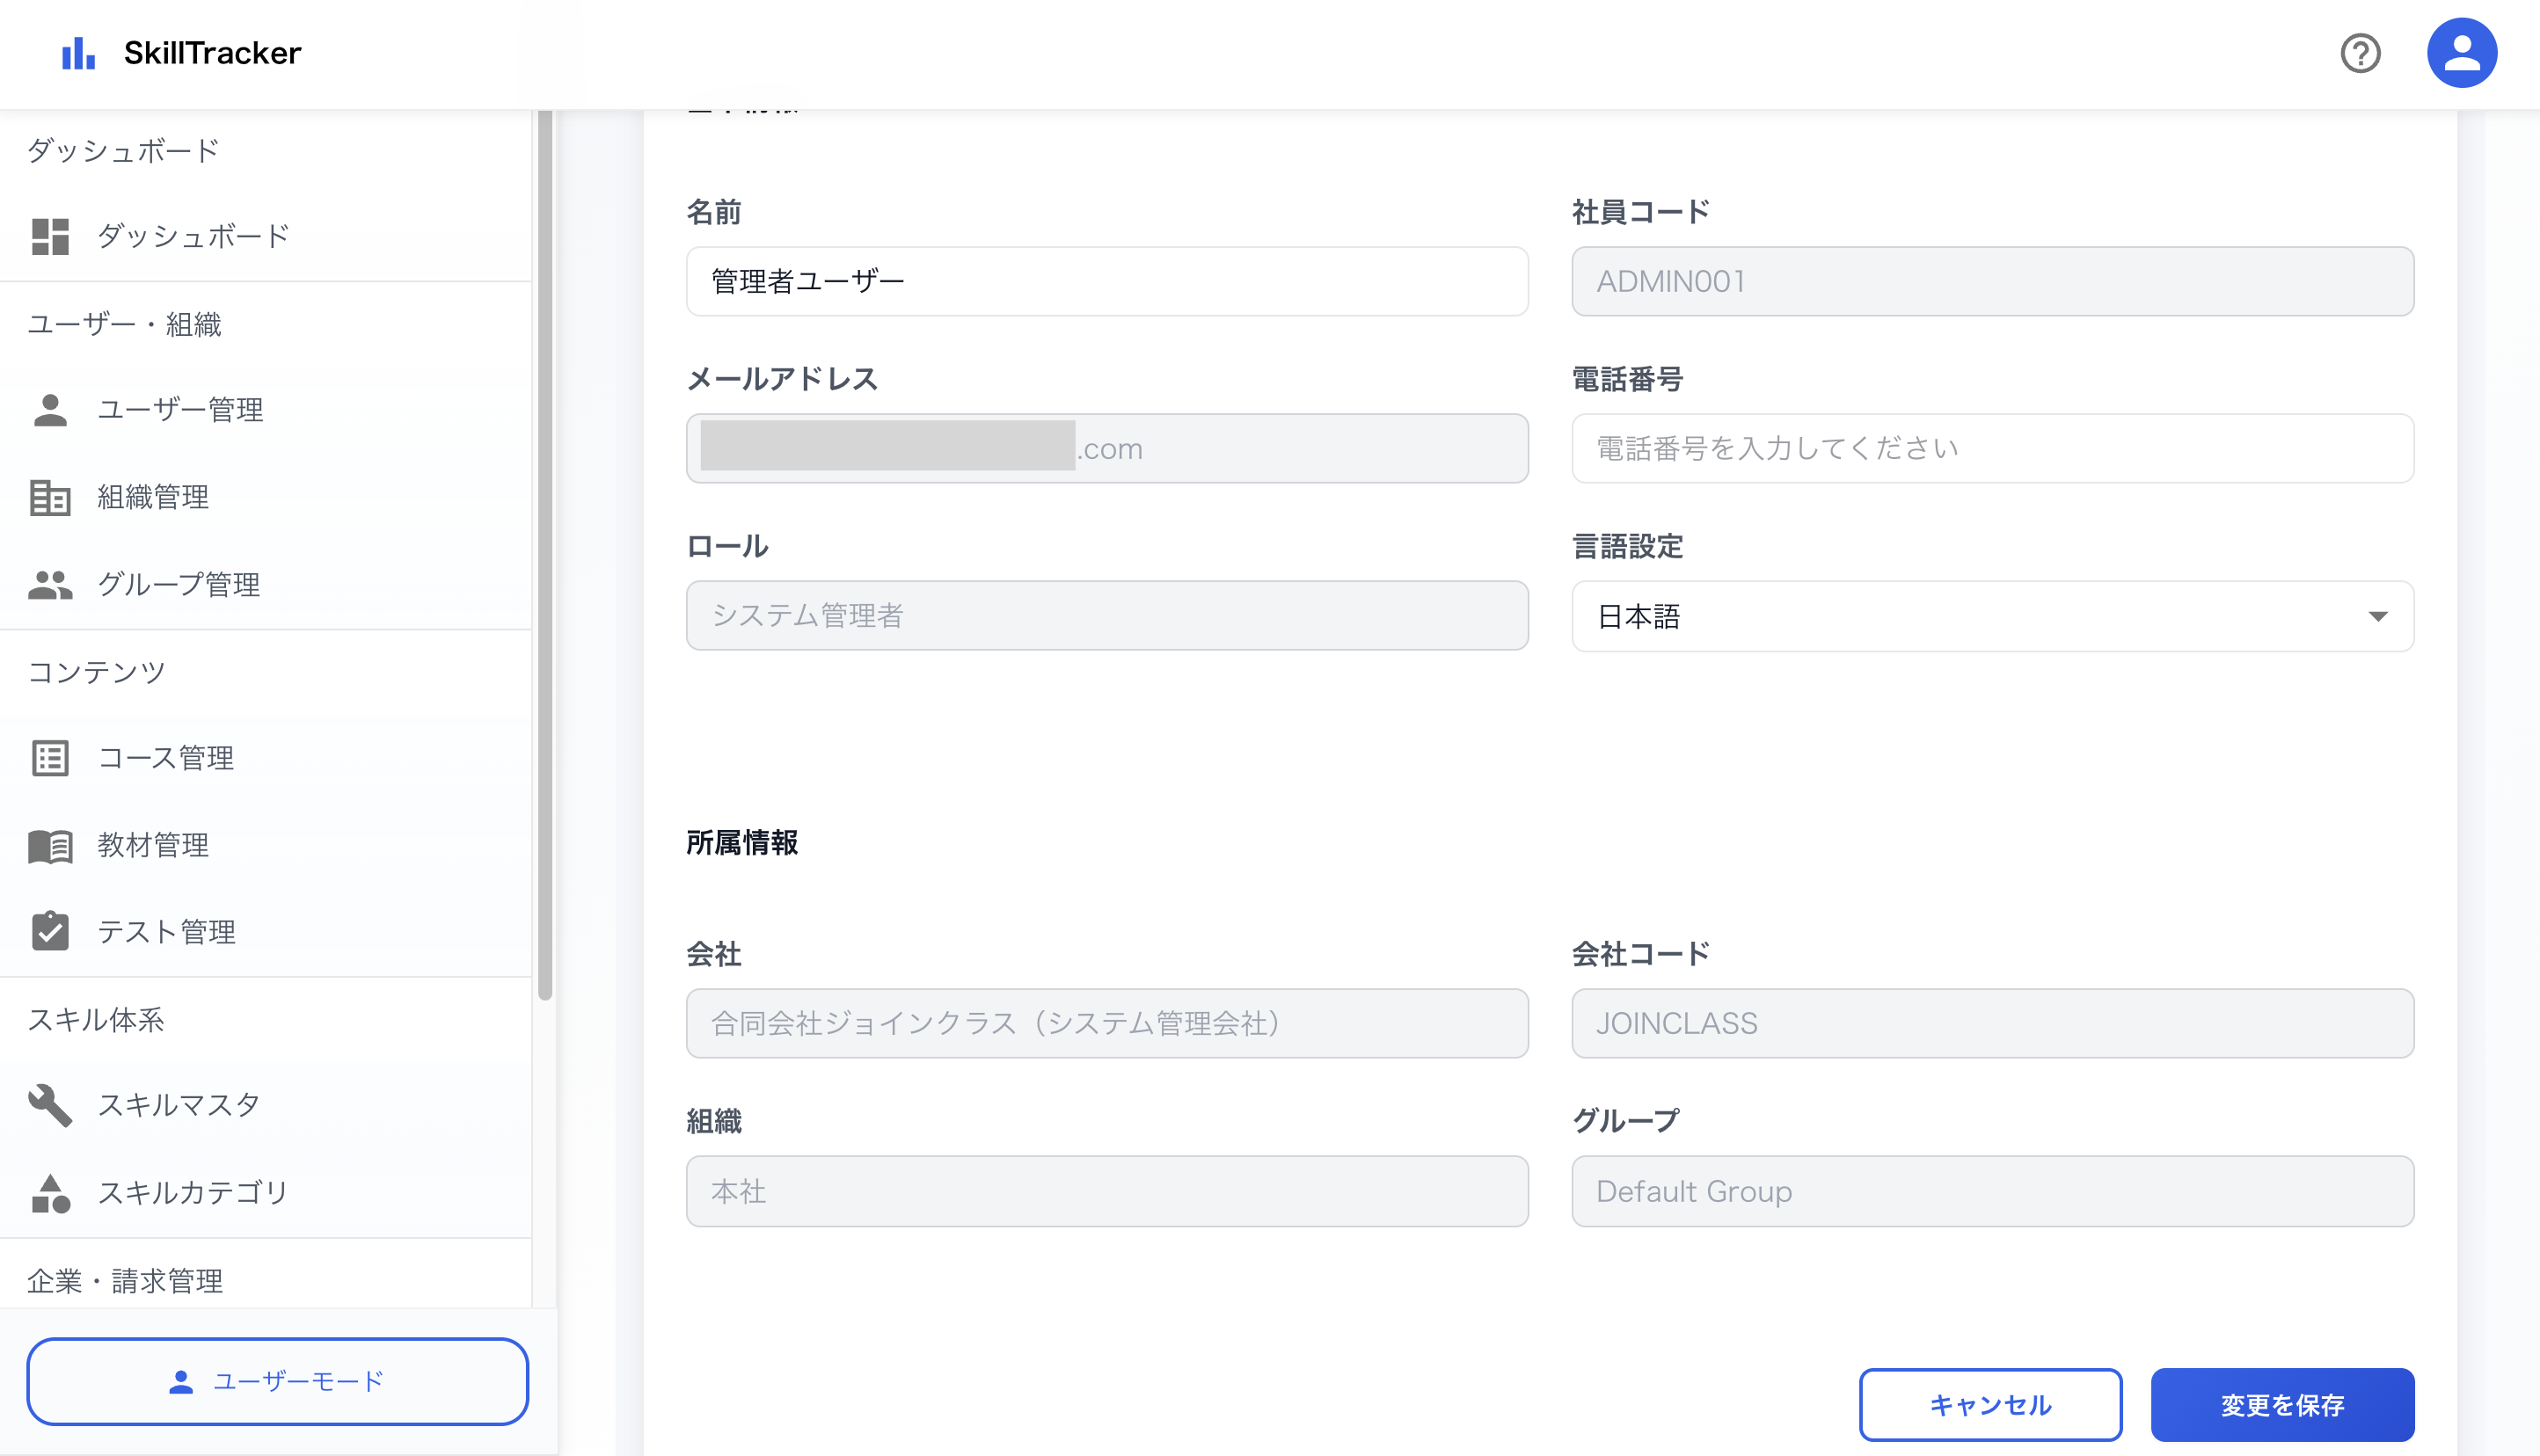
Task: Open the help question-mark icon
Action: click(x=2361, y=53)
